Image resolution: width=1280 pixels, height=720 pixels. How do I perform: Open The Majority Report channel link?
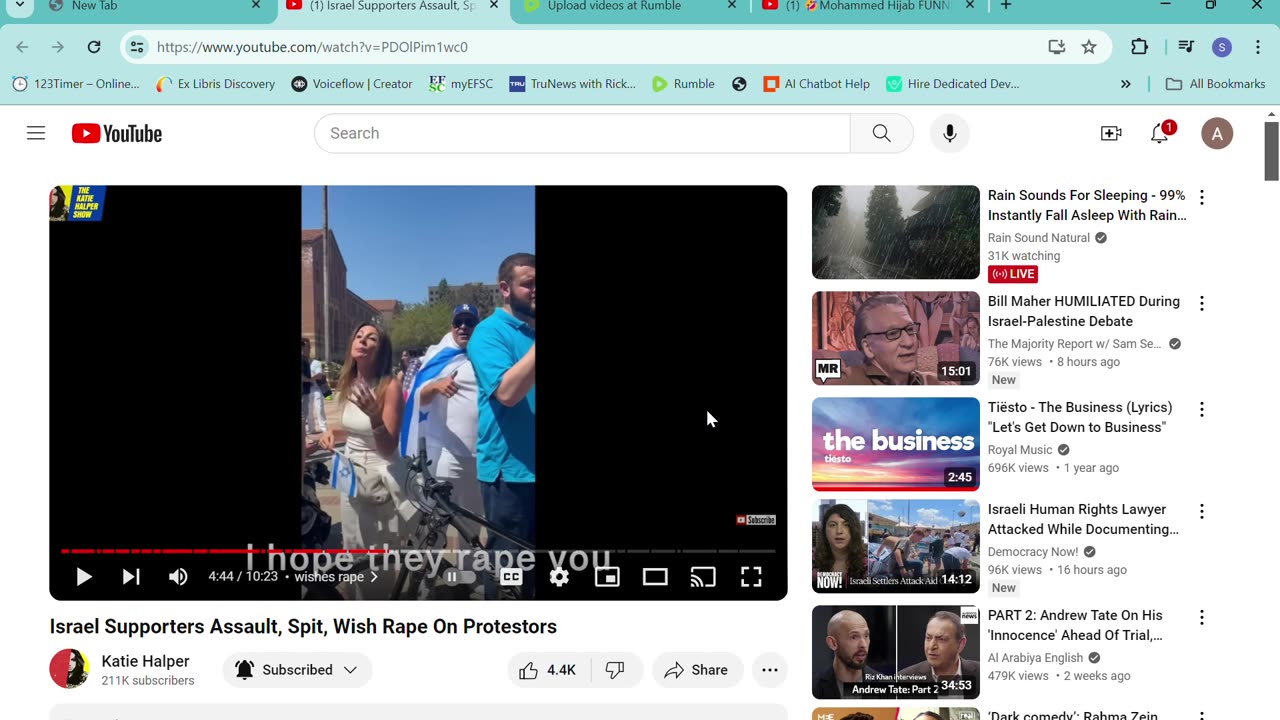(x=1075, y=344)
